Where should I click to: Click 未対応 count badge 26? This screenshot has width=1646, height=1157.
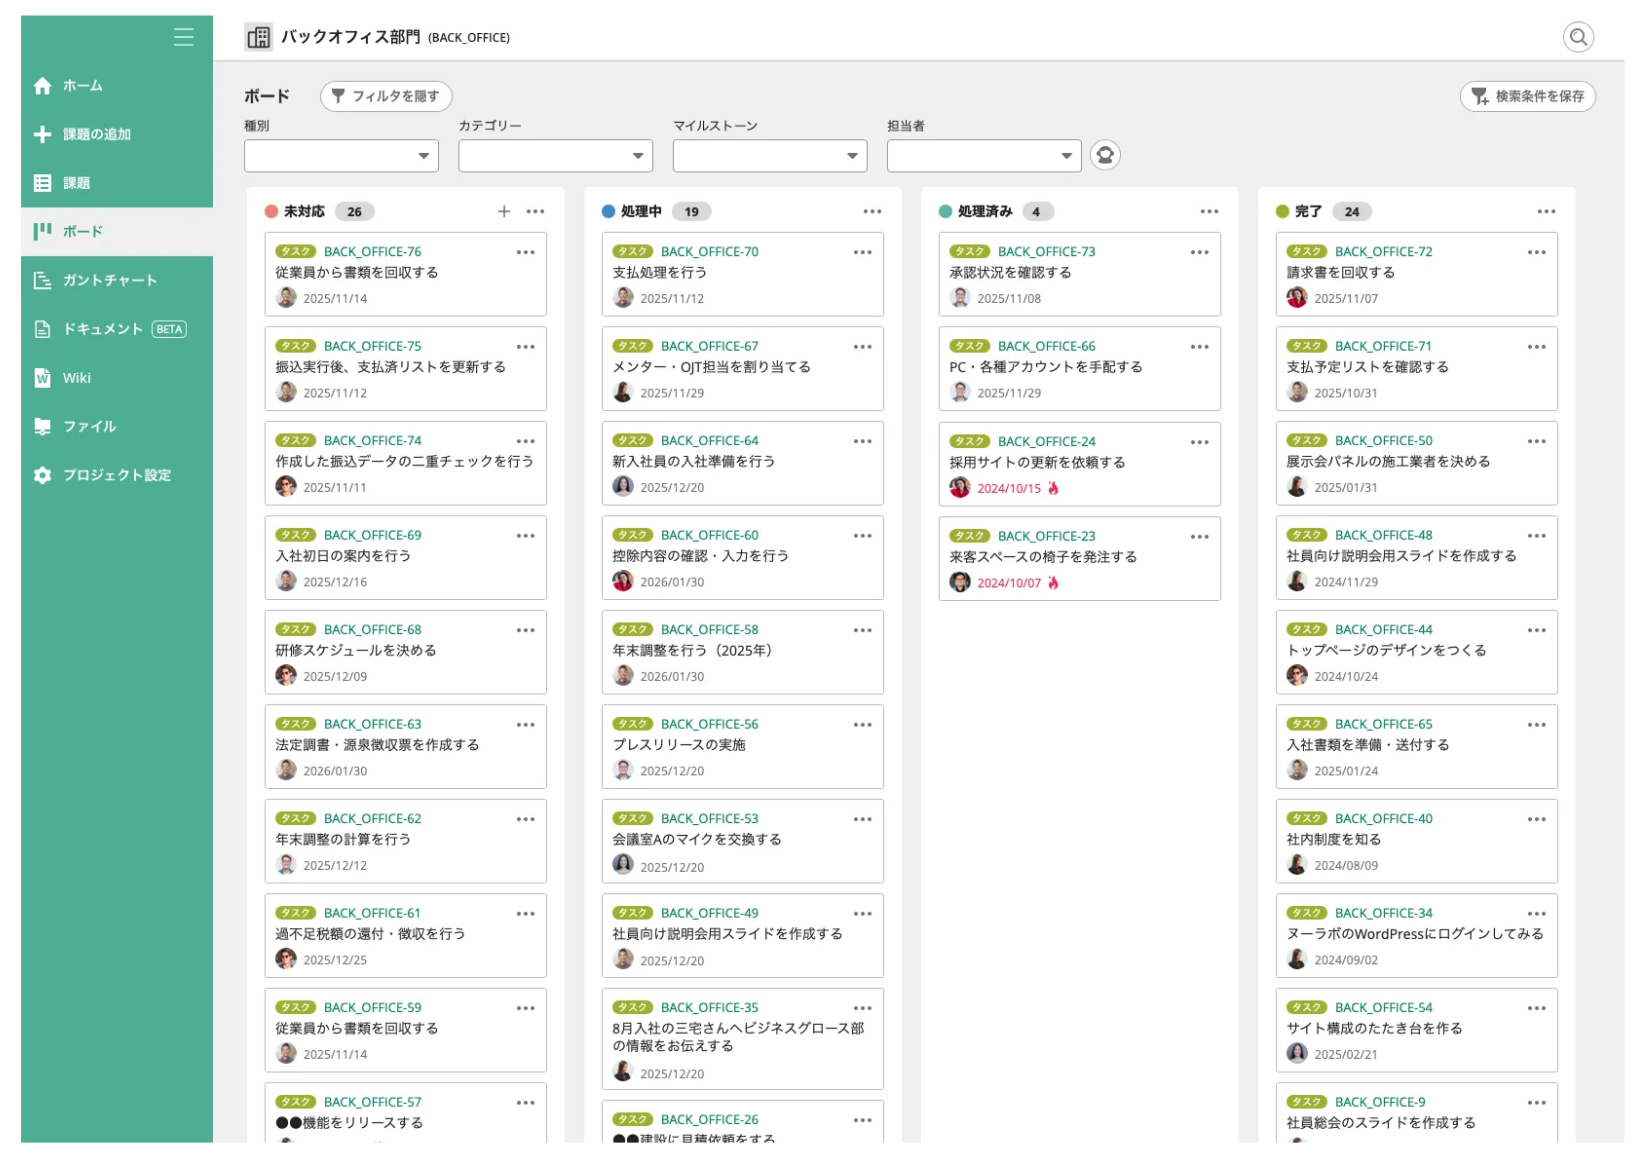click(354, 211)
